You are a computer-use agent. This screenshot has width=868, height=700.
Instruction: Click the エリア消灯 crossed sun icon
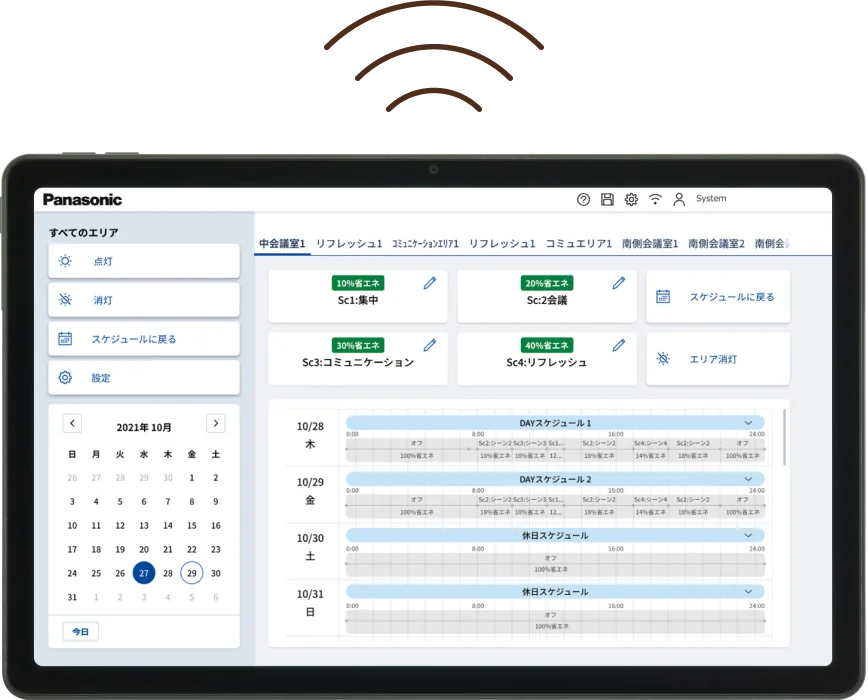pyautogui.click(x=663, y=359)
